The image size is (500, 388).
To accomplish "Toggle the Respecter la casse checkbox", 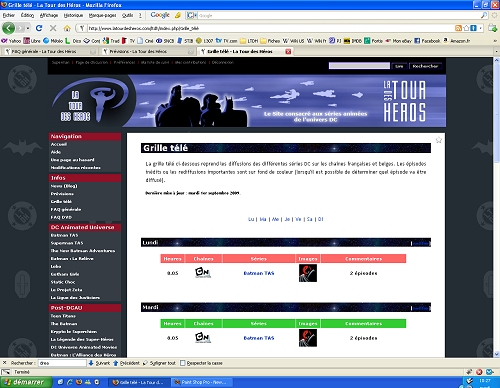I will [x=183, y=363].
